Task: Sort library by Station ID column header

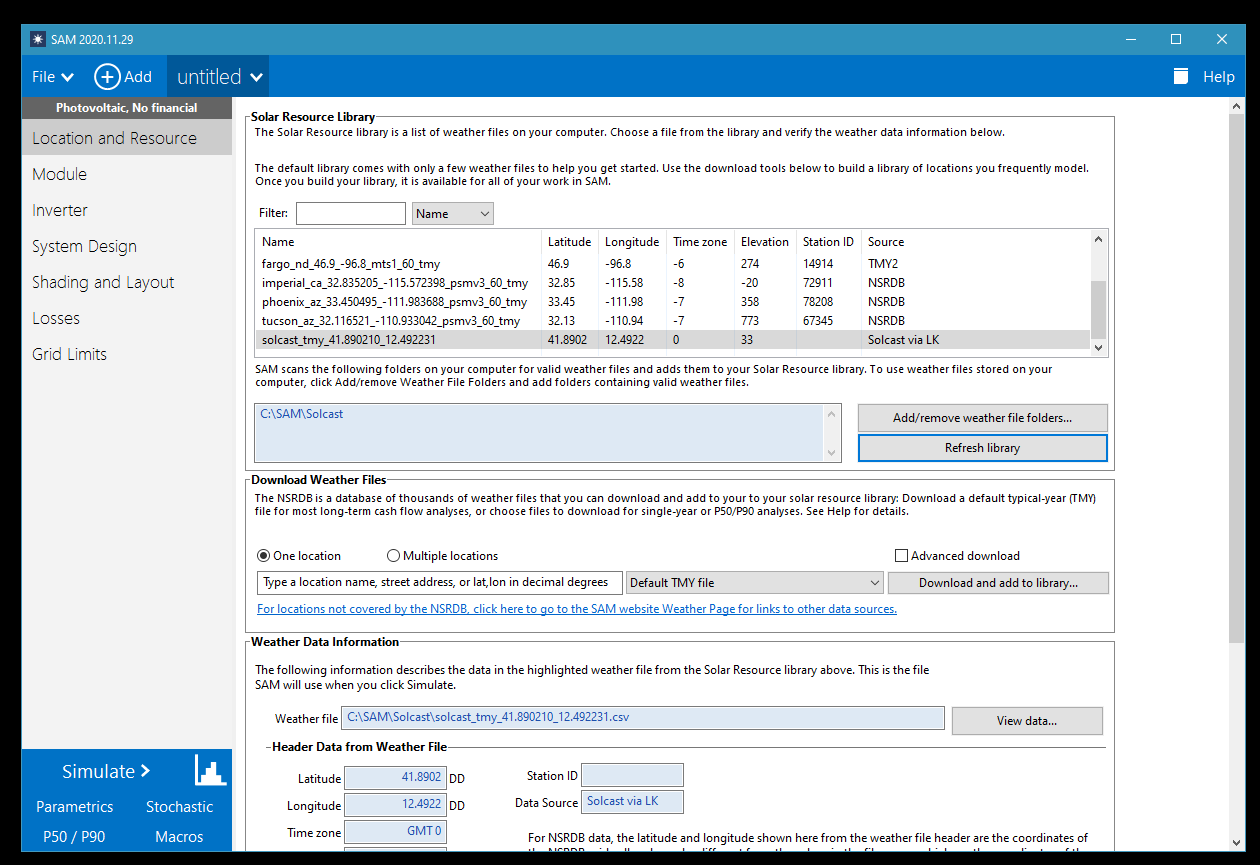Action: (x=828, y=242)
